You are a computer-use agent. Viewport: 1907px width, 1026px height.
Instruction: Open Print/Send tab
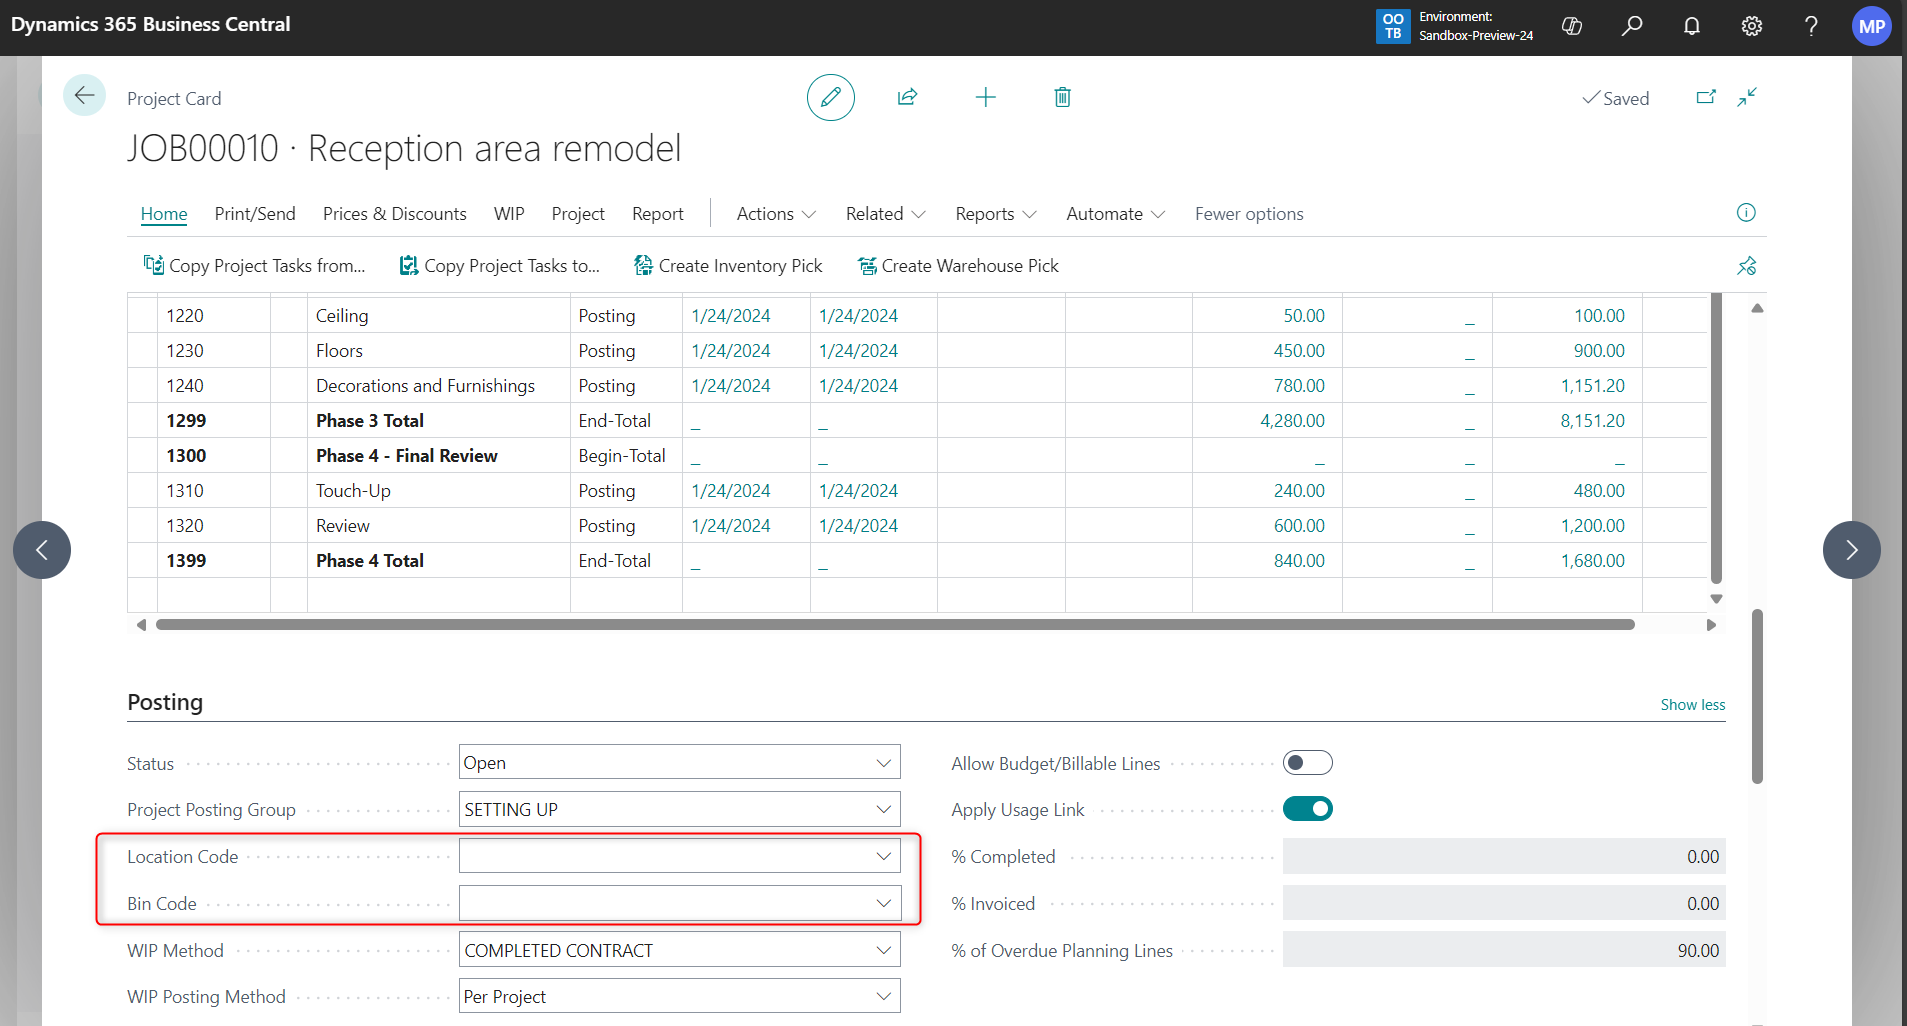pos(255,214)
